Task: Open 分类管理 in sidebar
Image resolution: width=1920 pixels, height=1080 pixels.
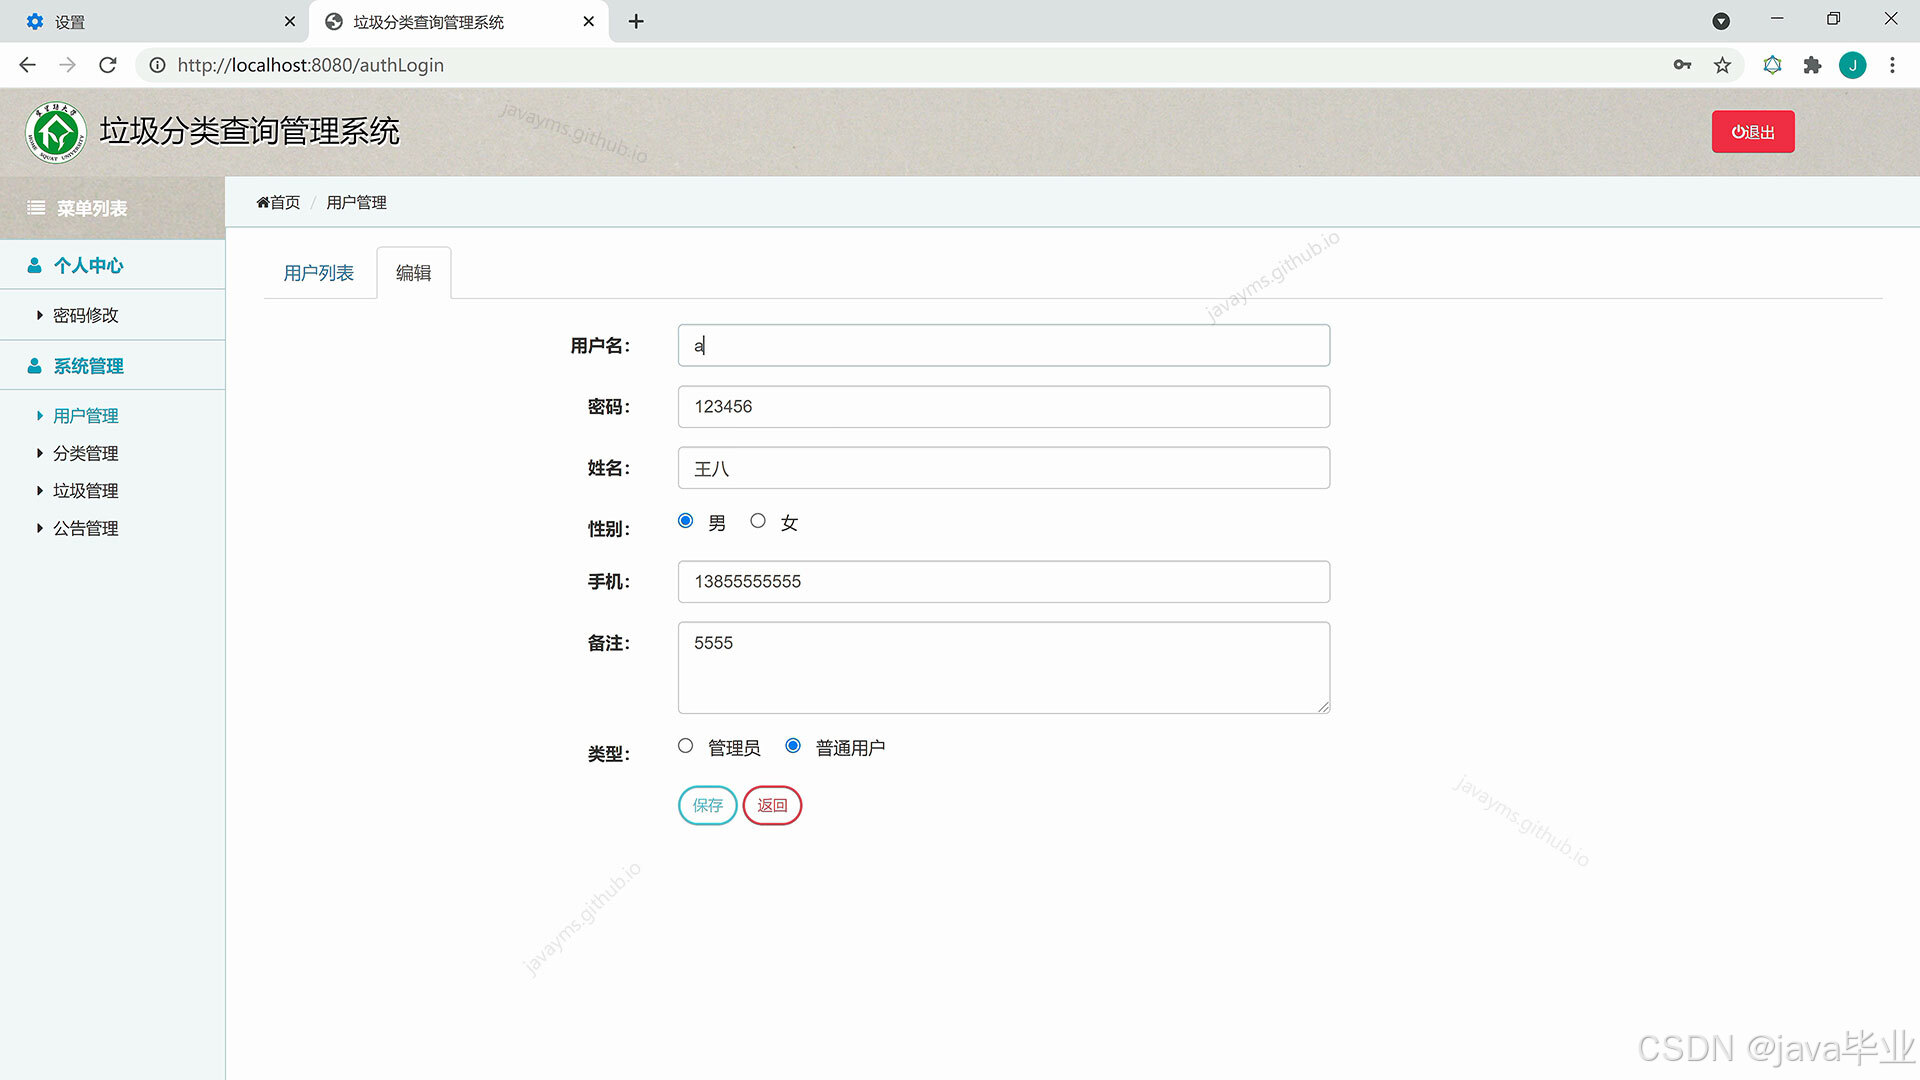Action: [x=86, y=453]
